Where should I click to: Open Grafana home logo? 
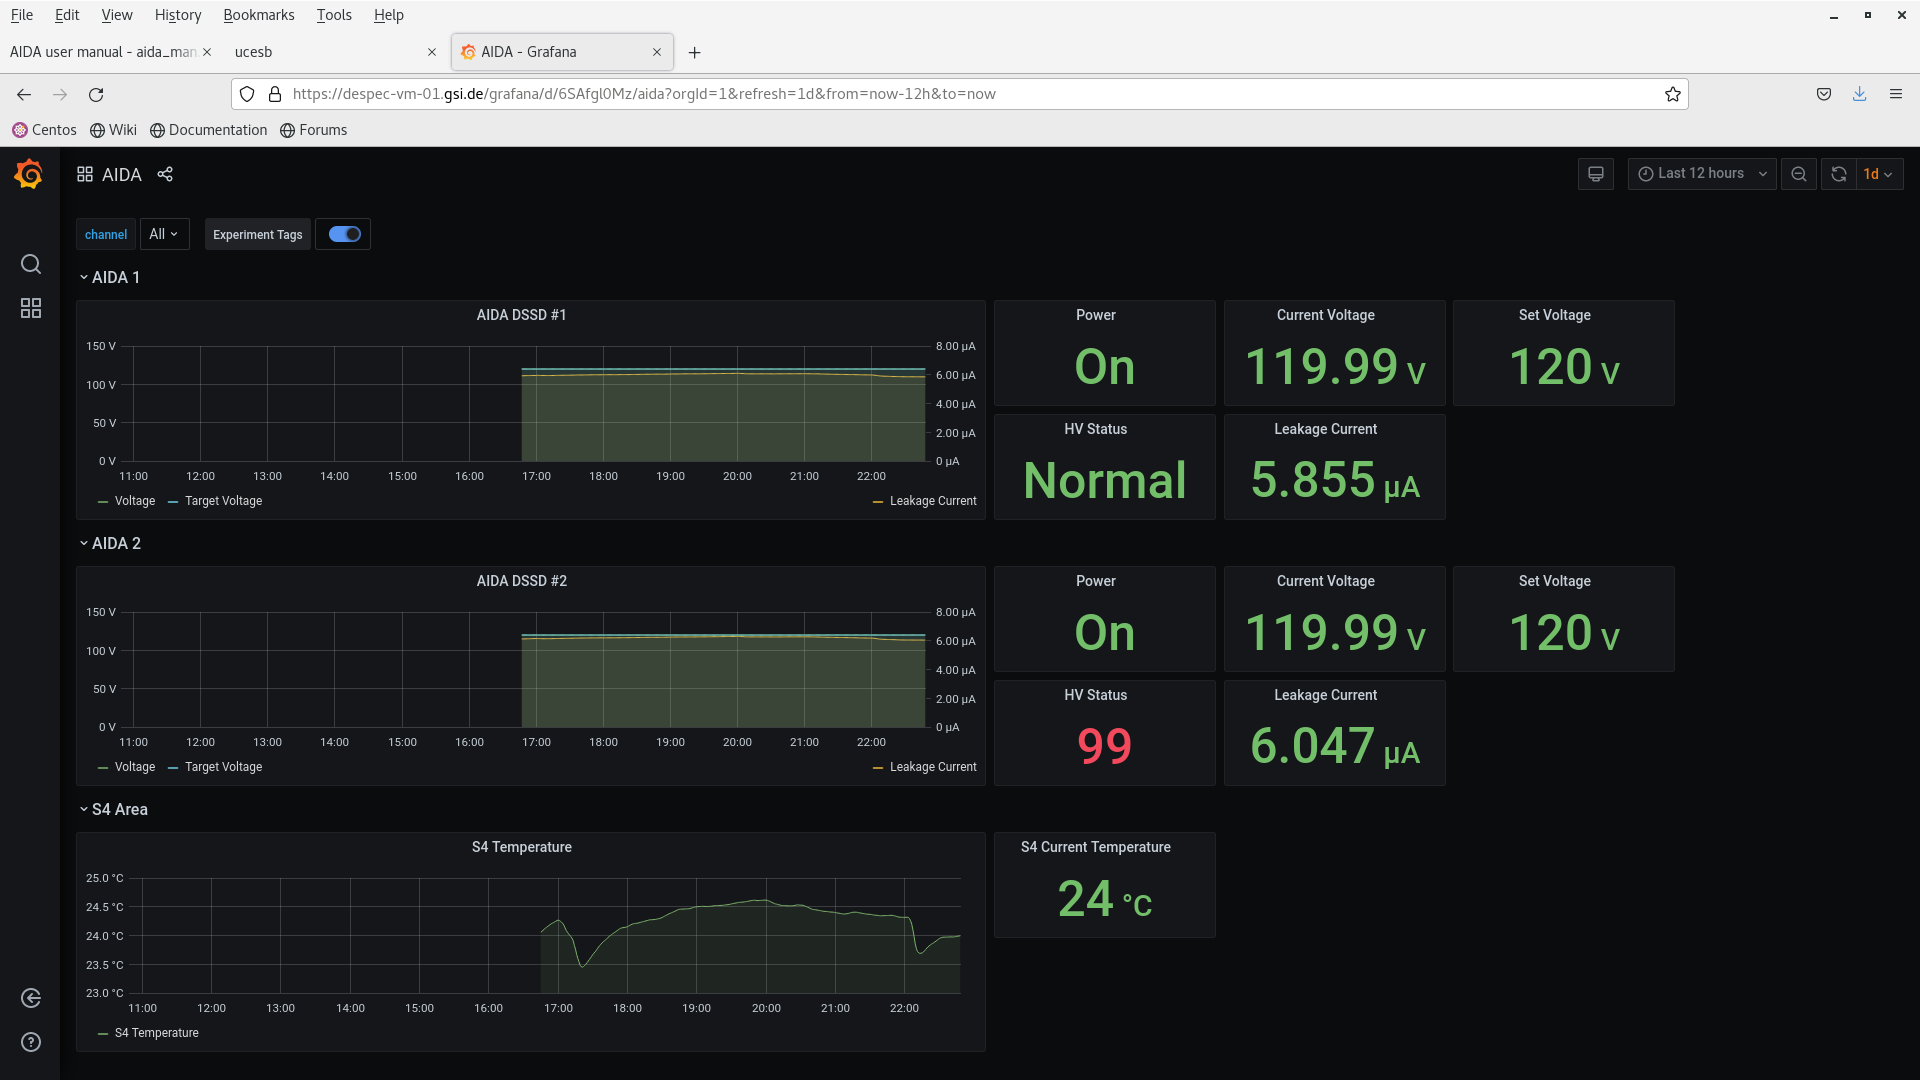pos(29,174)
